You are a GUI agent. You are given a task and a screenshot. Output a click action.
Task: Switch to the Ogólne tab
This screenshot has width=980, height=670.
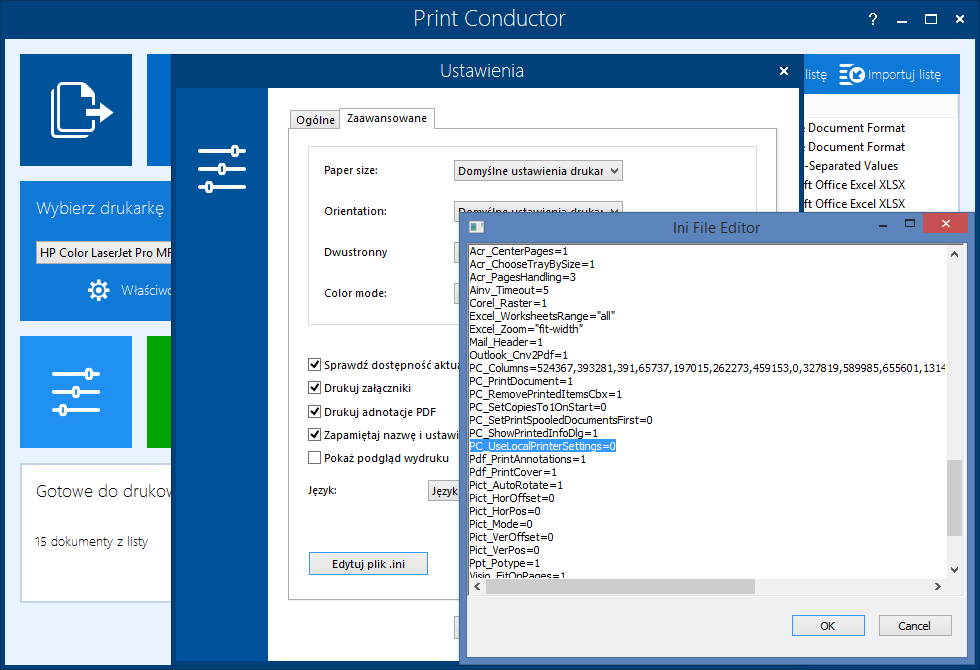(x=315, y=120)
